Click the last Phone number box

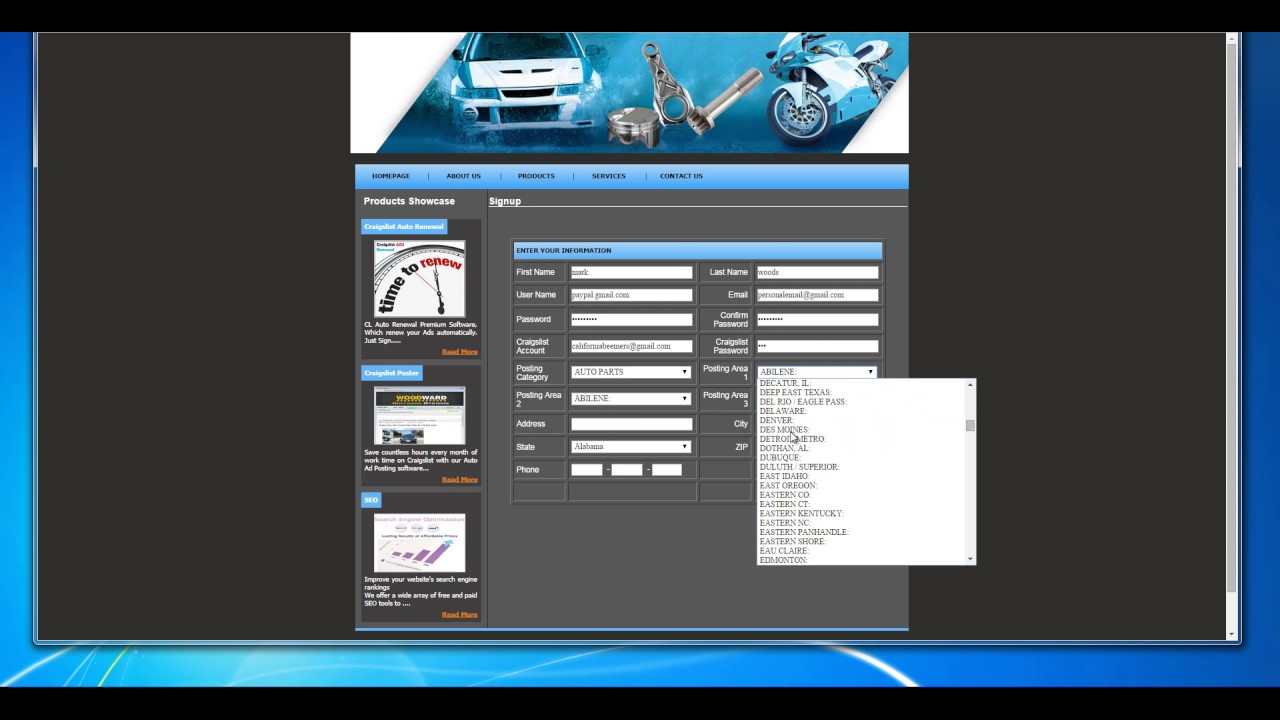click(x=667, y=470)
